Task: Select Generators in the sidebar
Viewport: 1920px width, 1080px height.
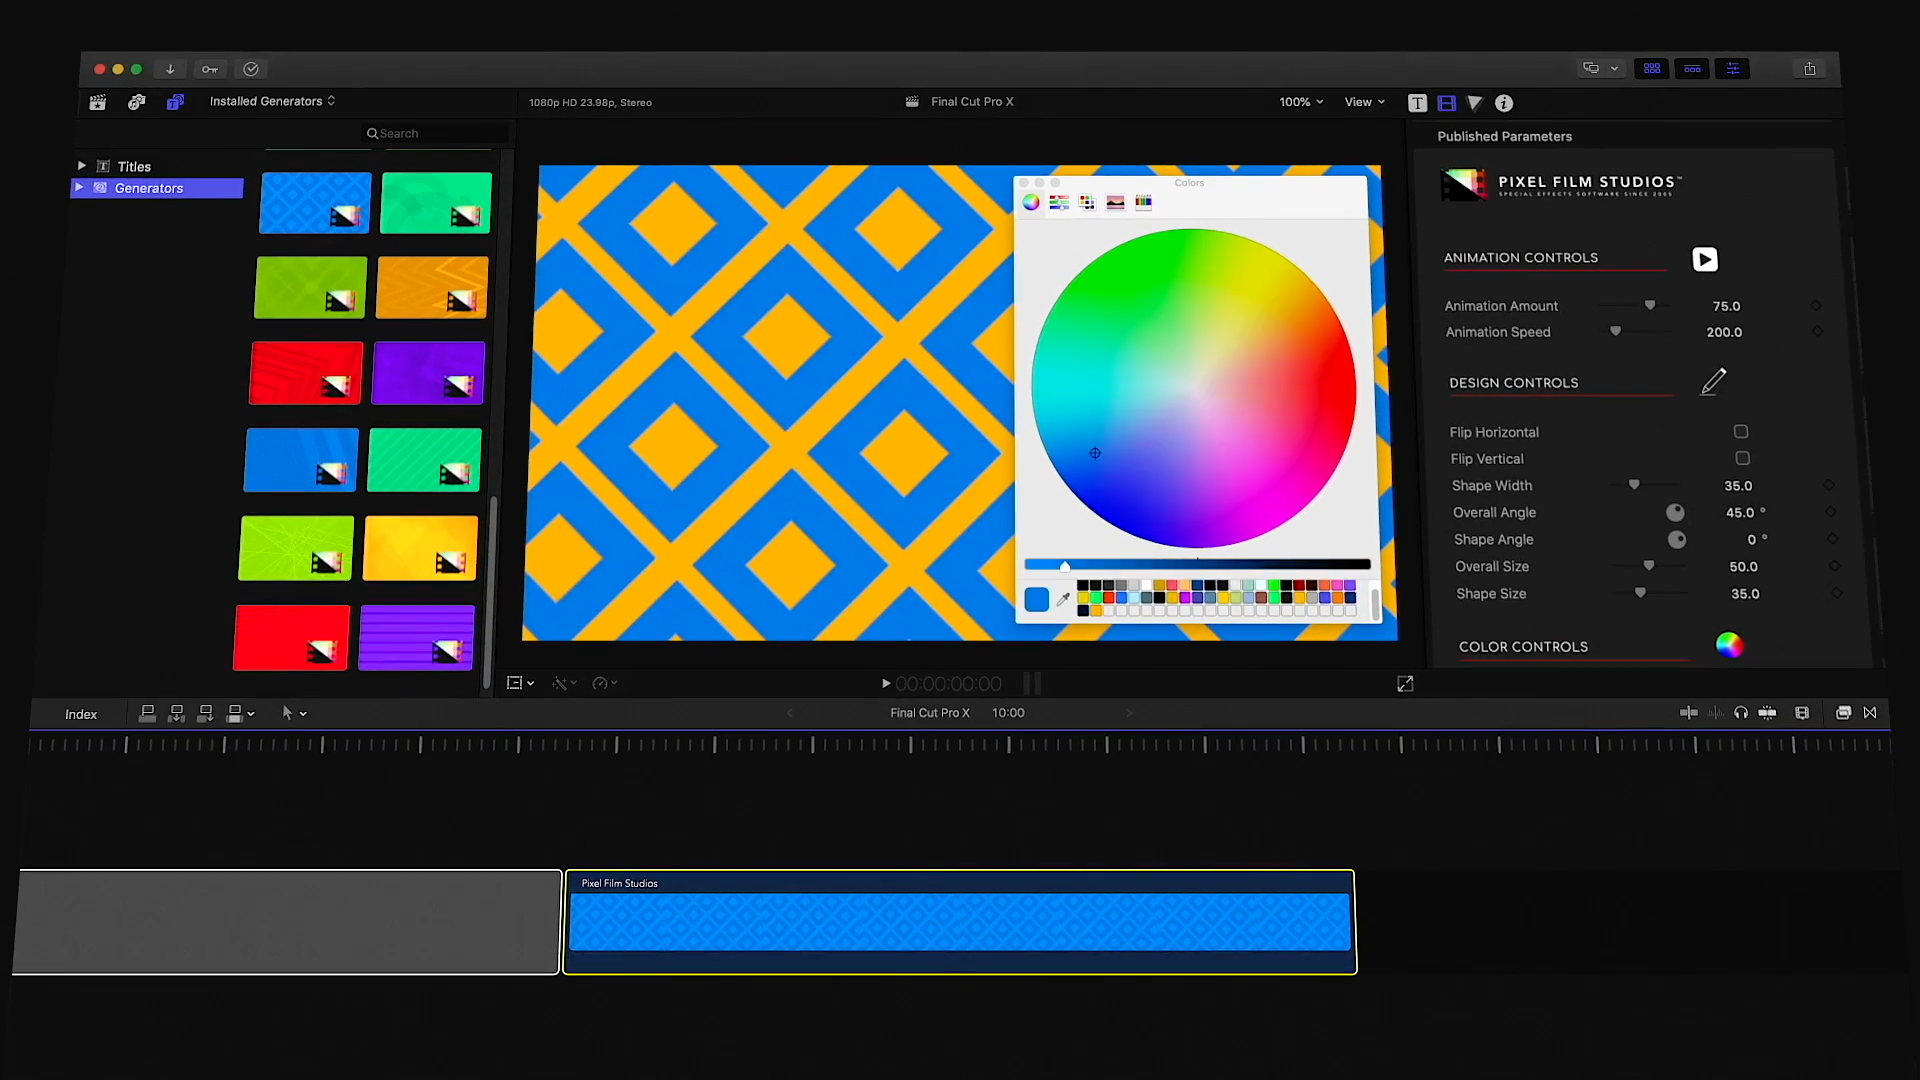Action: [157, 188]
